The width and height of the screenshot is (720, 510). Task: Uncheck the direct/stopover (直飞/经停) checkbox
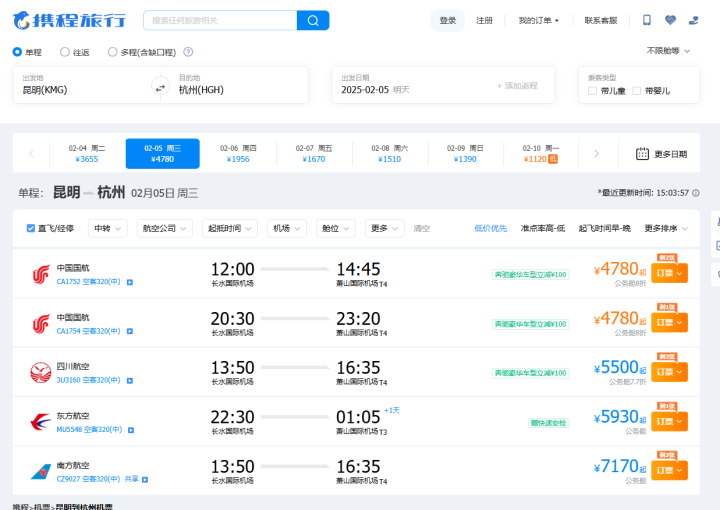click(x=31, y=228)
